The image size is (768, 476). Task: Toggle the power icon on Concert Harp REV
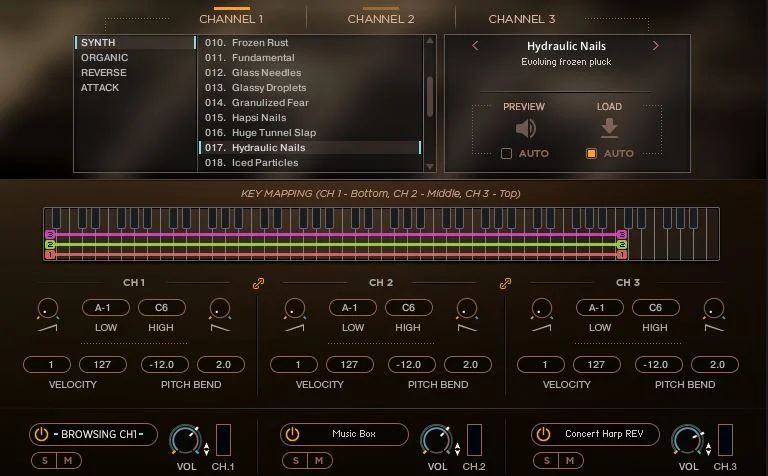[x=543, y=434]
